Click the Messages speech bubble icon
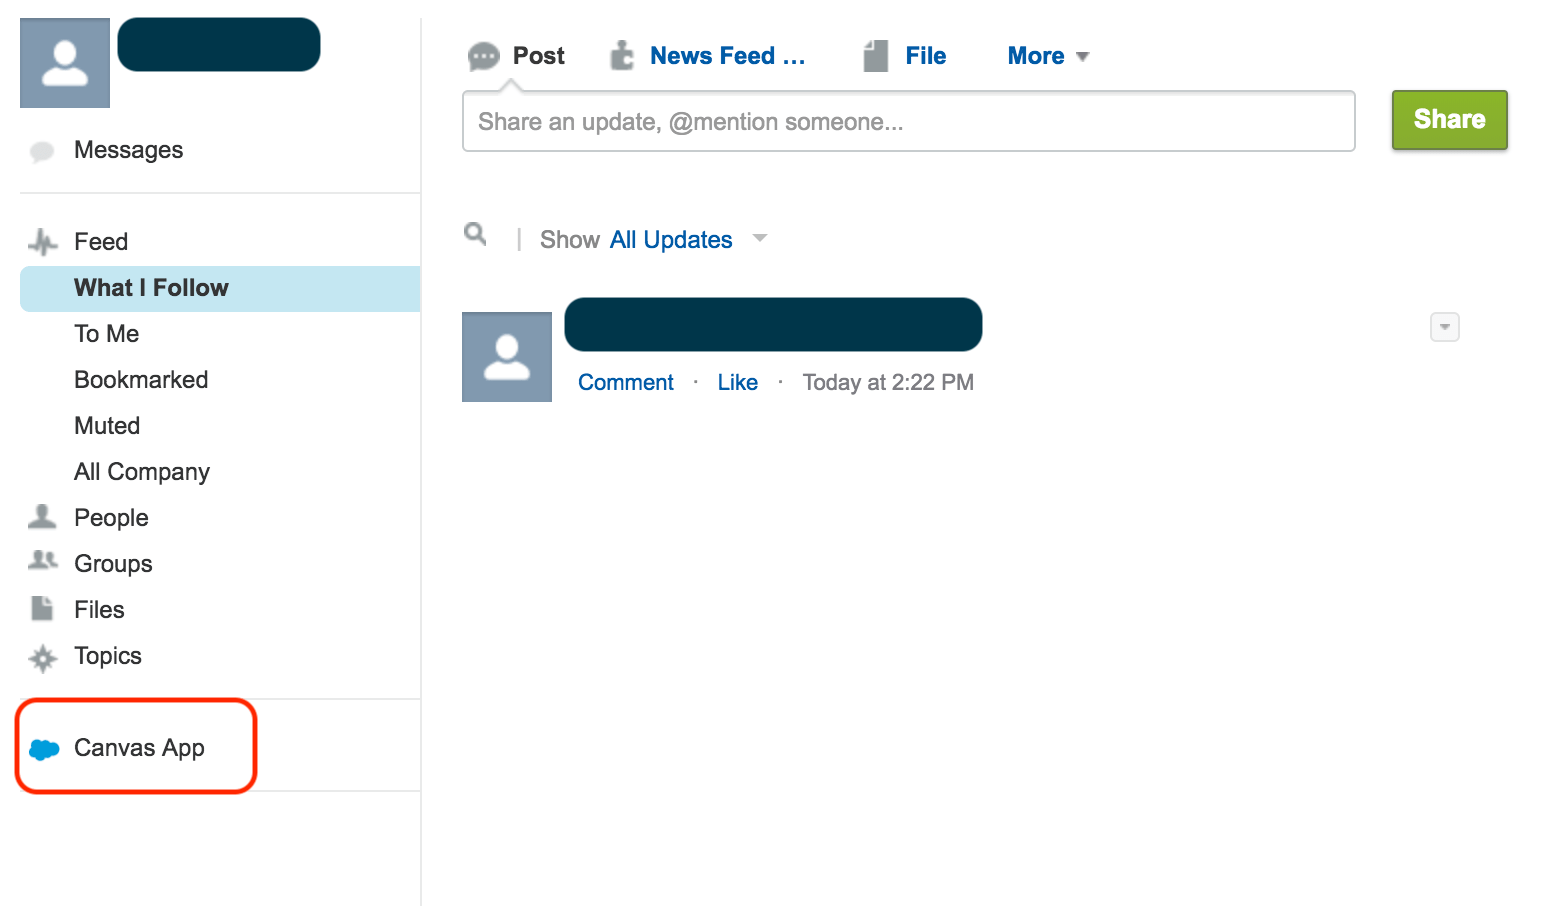The image size is (1544, 906). point(42,150)
